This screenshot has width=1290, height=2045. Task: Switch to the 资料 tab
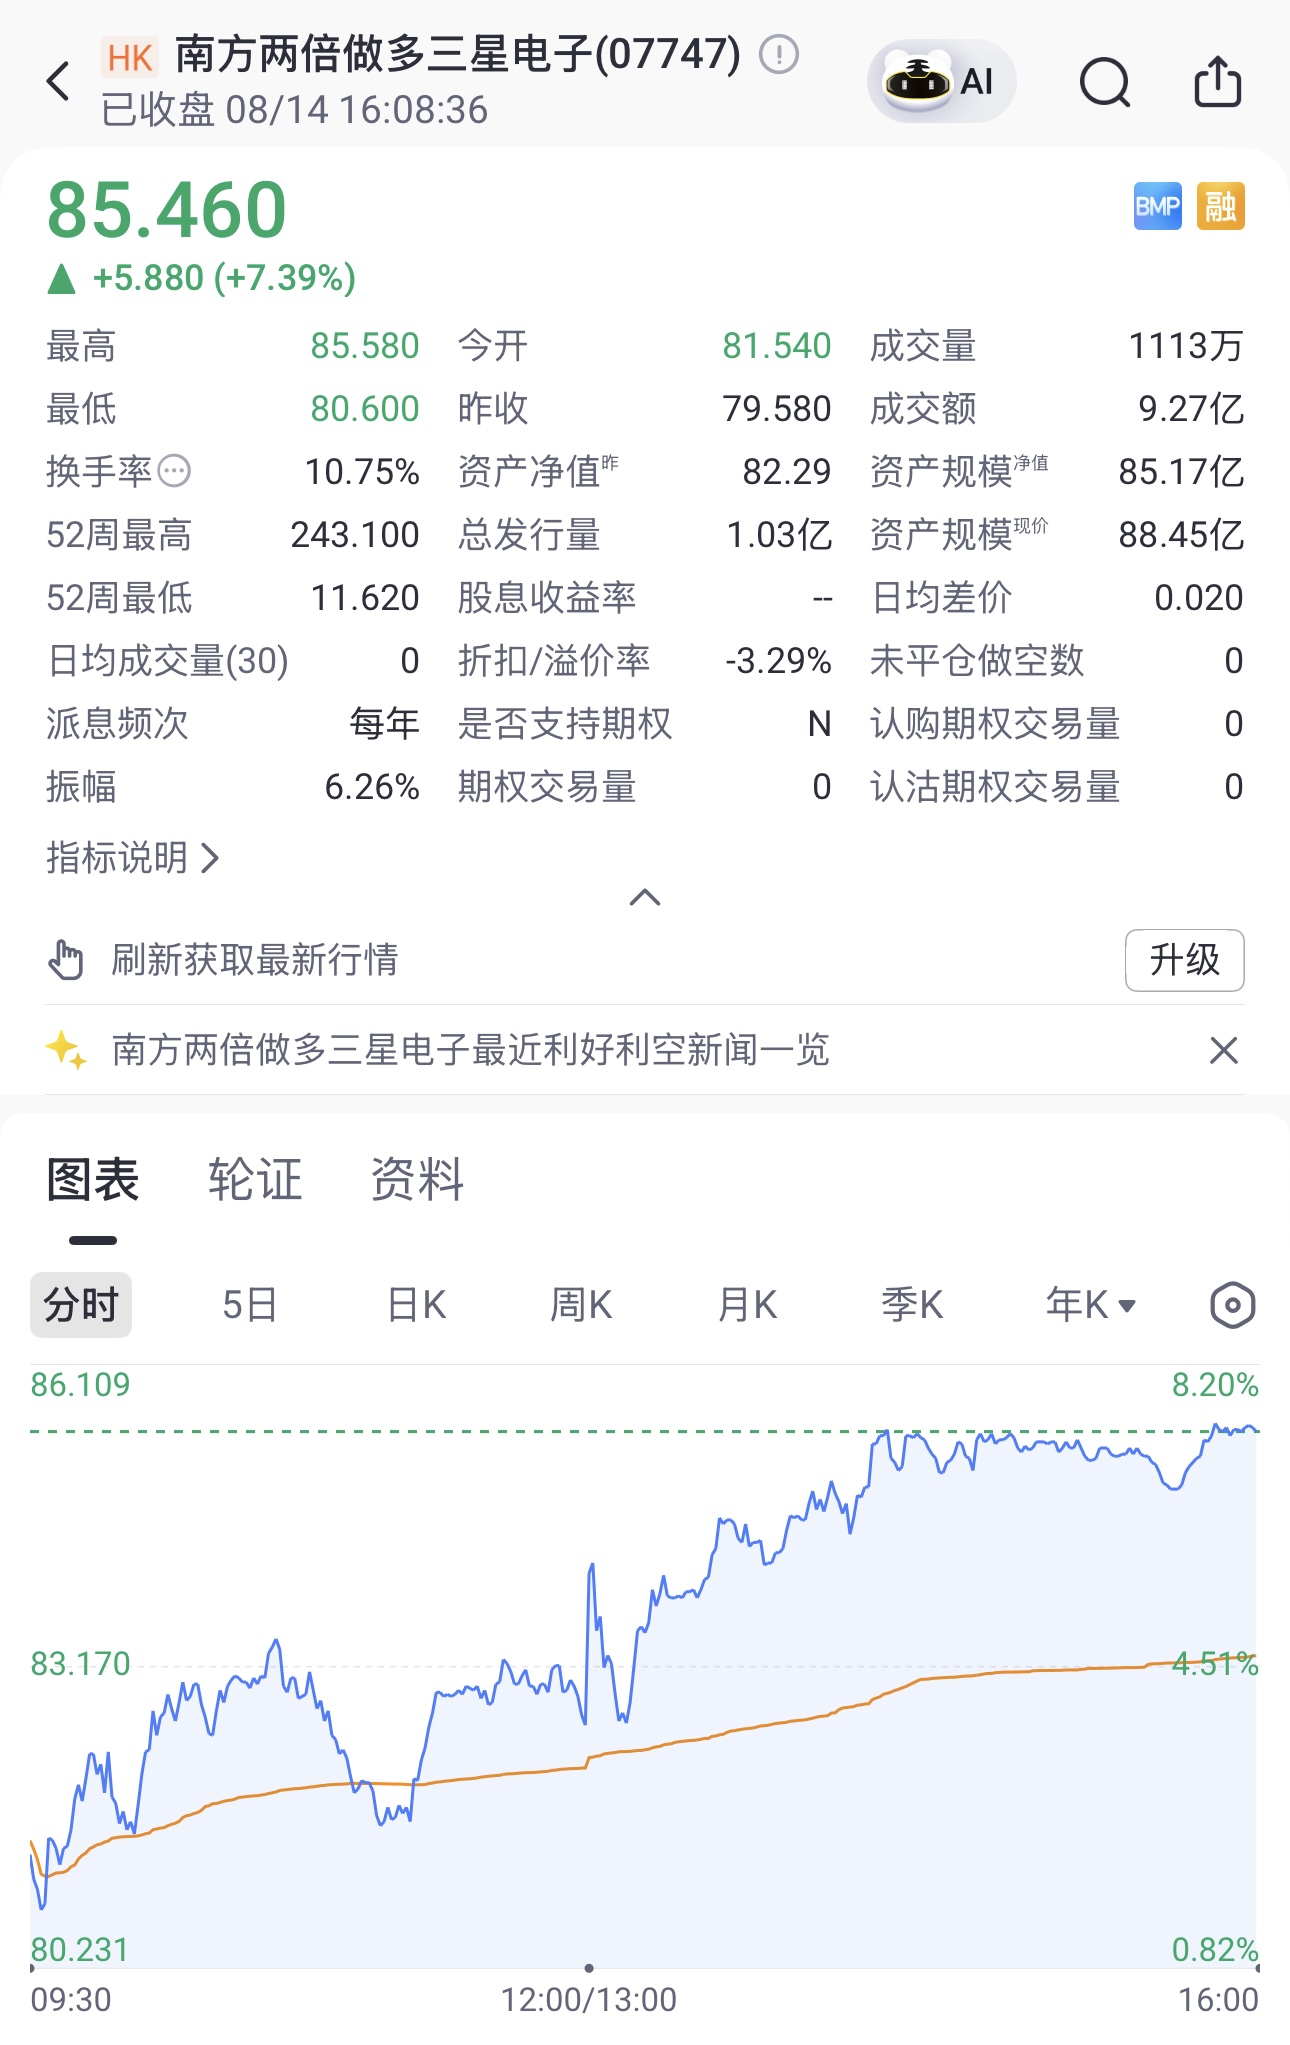pyautogui.click(x=417, y=1180)
